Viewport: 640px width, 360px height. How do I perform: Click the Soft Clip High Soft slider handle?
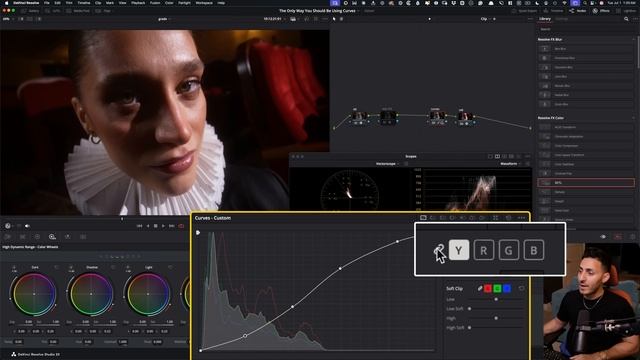[469, 327]
